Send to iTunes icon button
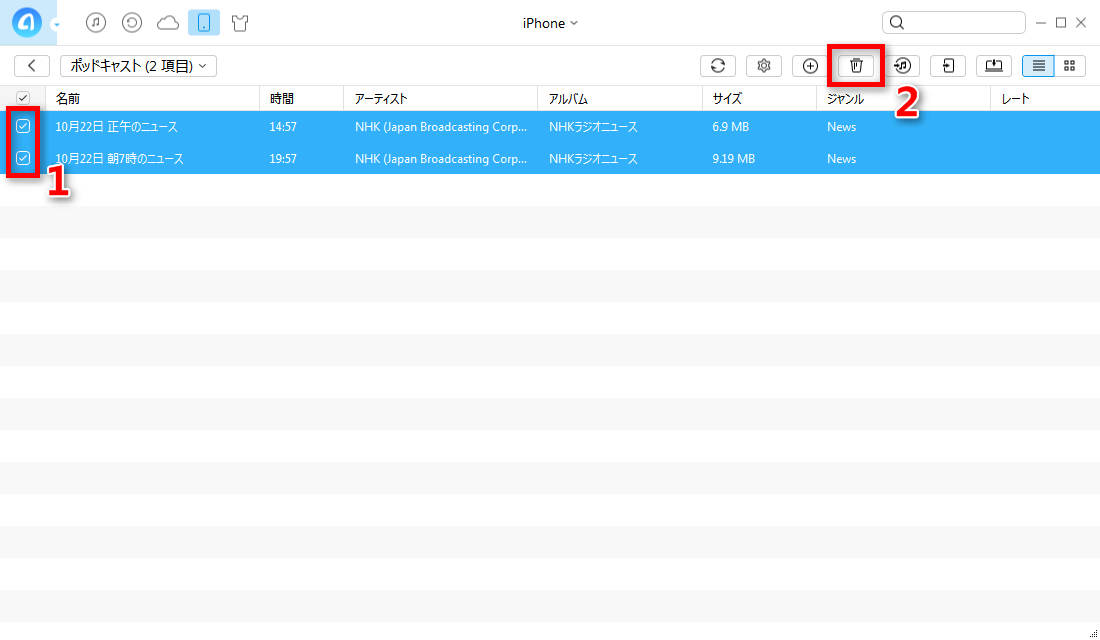This screenshot has width=1100, height=640. 902,65
